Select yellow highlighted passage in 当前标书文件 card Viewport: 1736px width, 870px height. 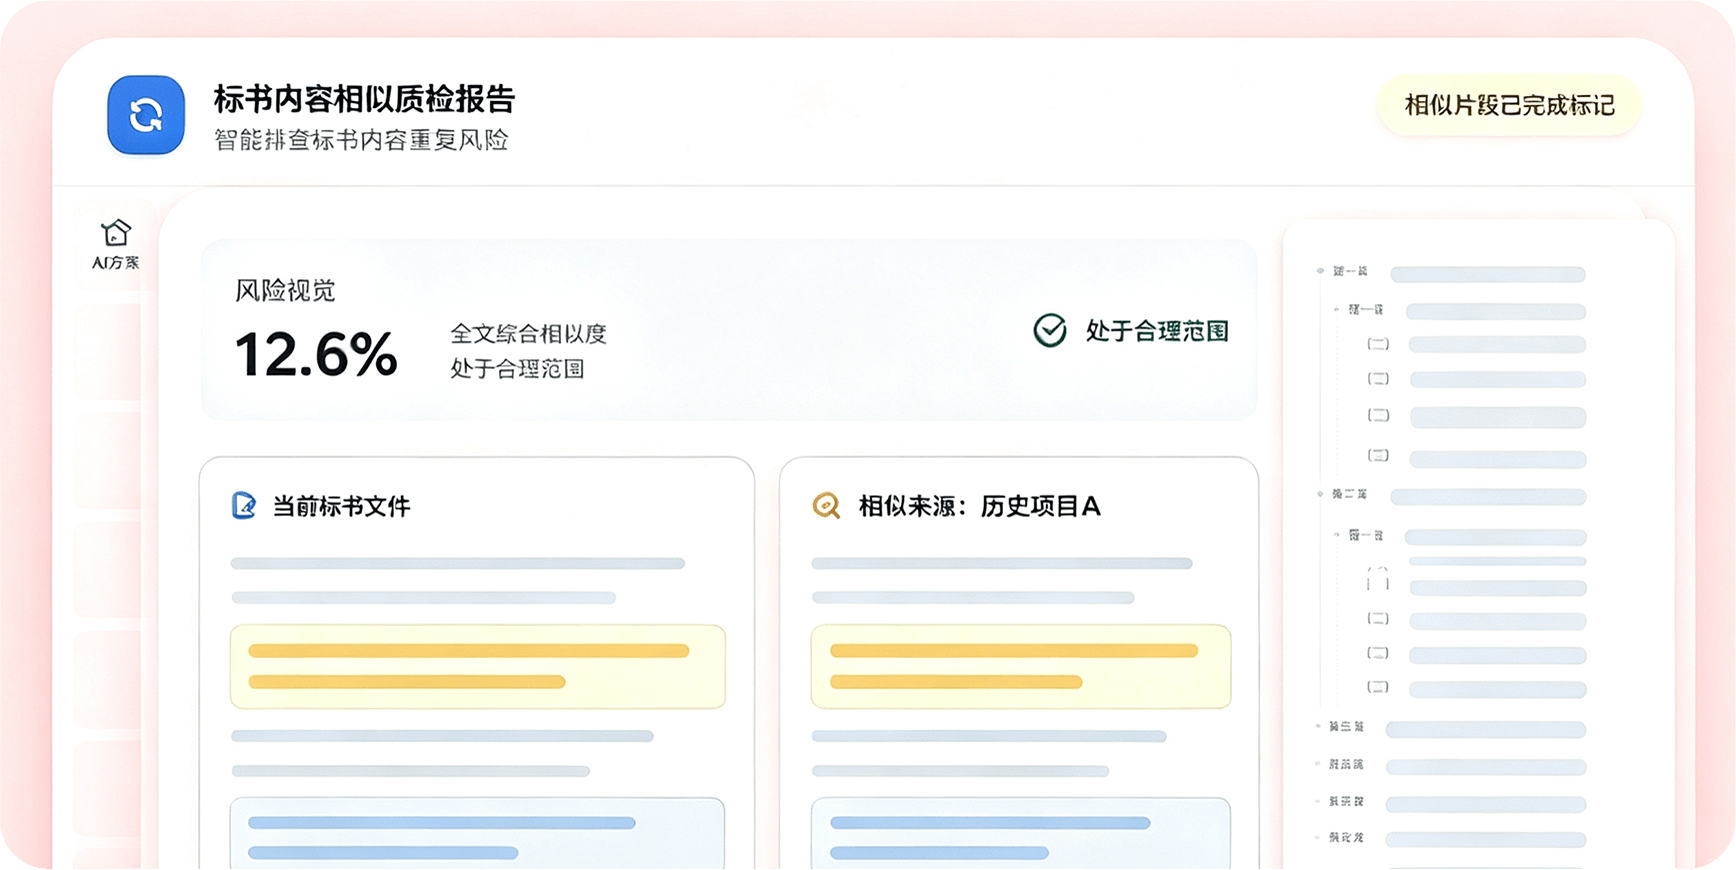(x=478, y=667)
